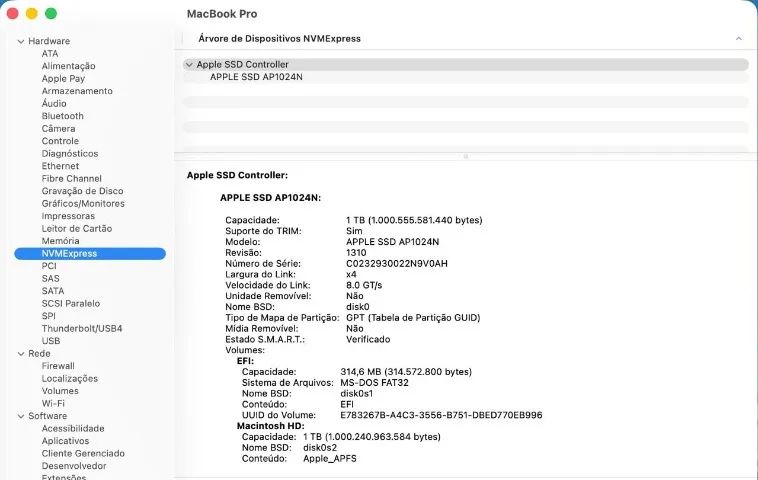Open Desenvolvedor under Software
This screenshot has height=480, width=758.
74,466
